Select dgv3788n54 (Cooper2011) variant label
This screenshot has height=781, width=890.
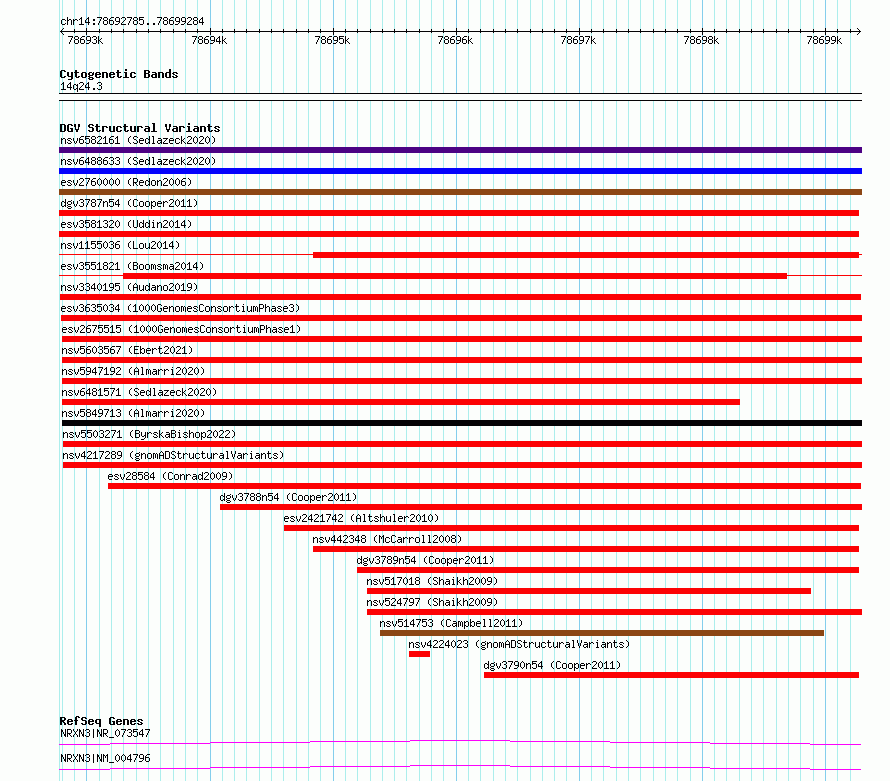coord(288,497)
